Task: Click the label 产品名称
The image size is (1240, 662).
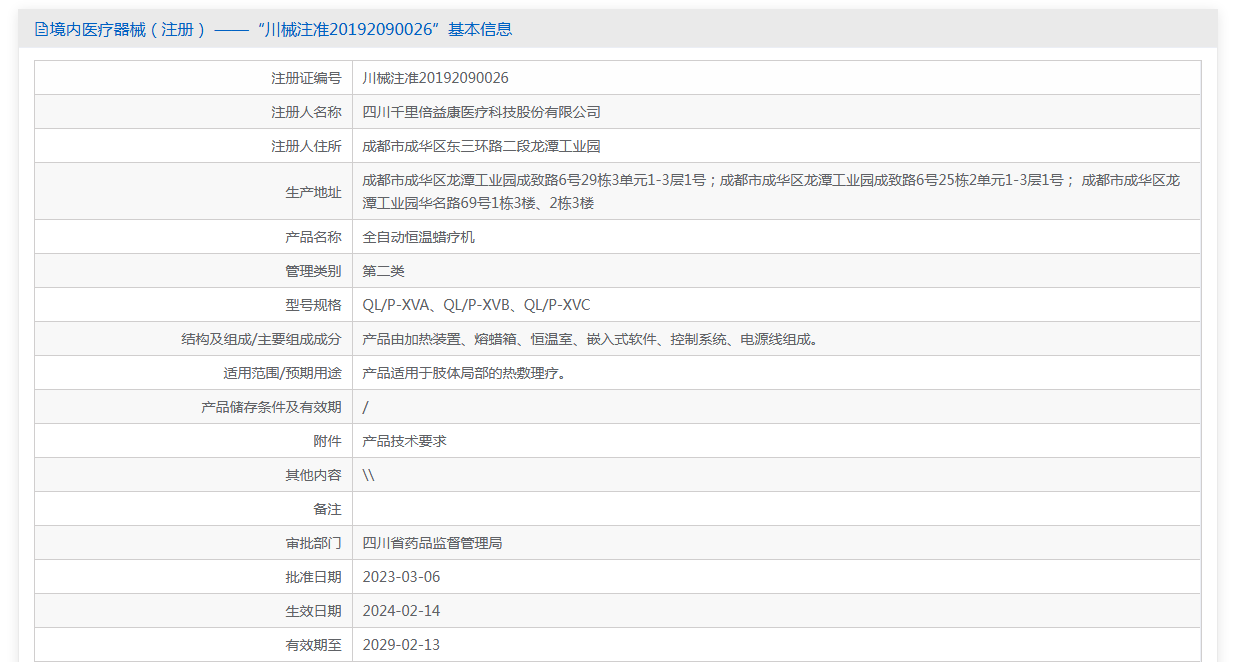Action: 313,237
